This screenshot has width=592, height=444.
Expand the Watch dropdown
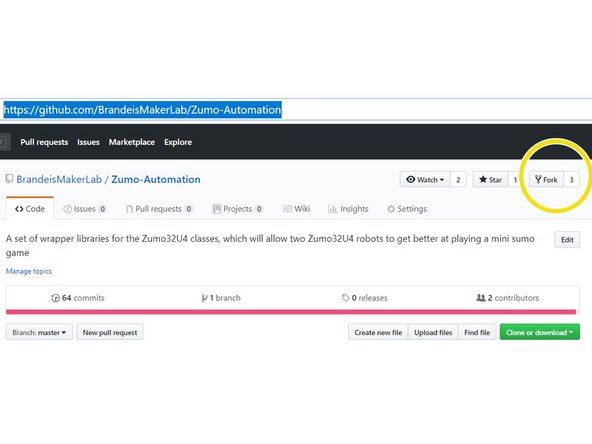(425, 180)
